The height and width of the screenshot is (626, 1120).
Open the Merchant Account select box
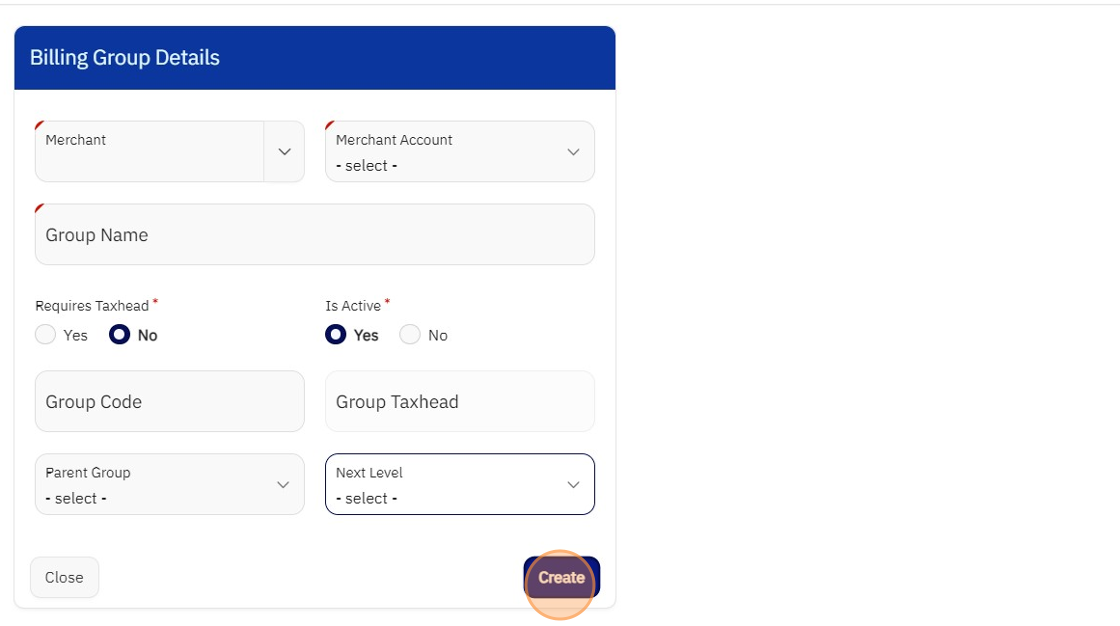[445, 152]
